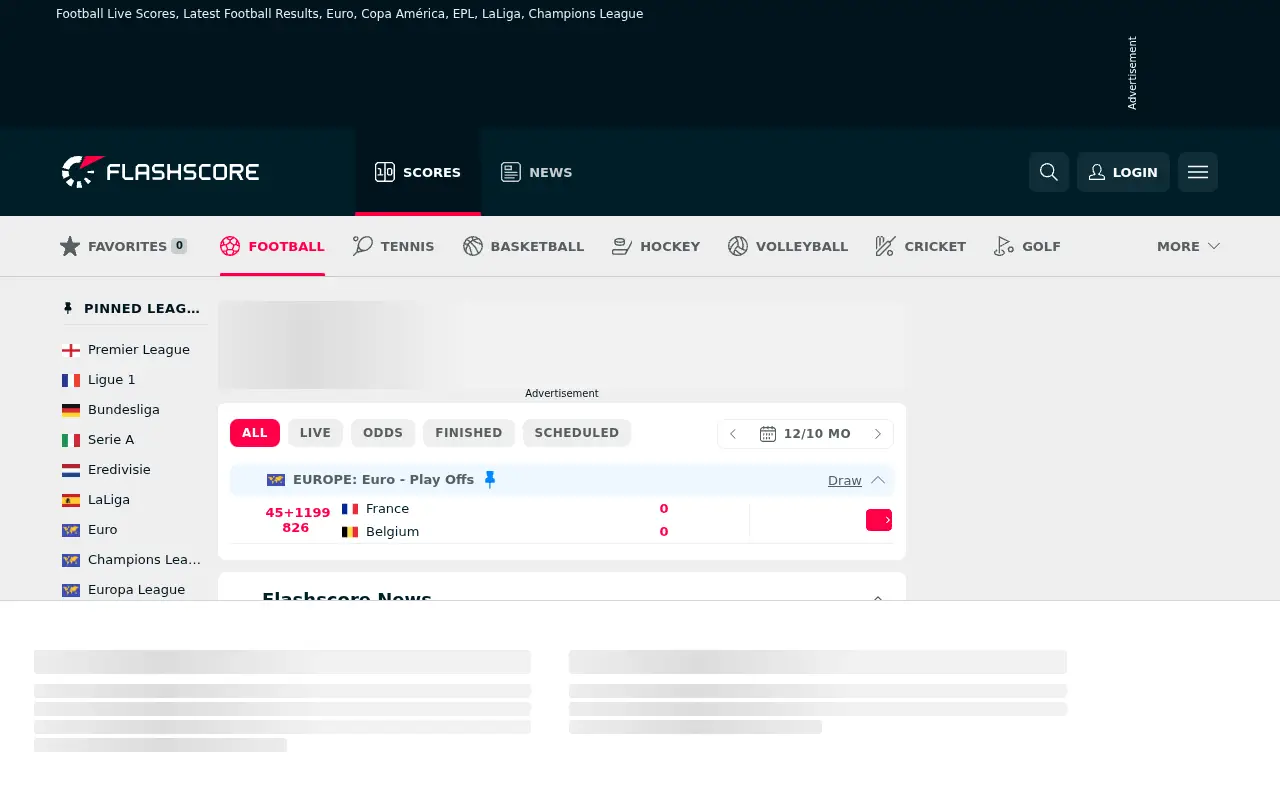Screen dimensions: 1280x800
Task: Open Europa League pinned league
Action: pyautogui.click(x=134, y=590)
